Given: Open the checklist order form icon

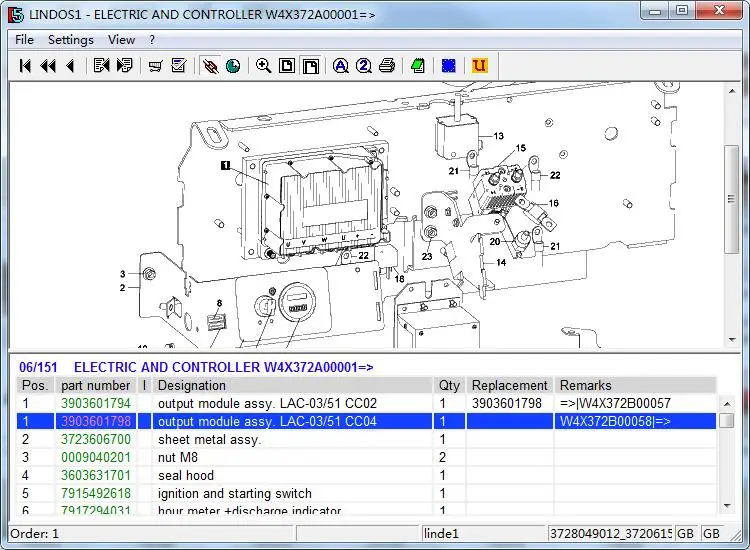Looking at the screenshot, I should (178, 66).
